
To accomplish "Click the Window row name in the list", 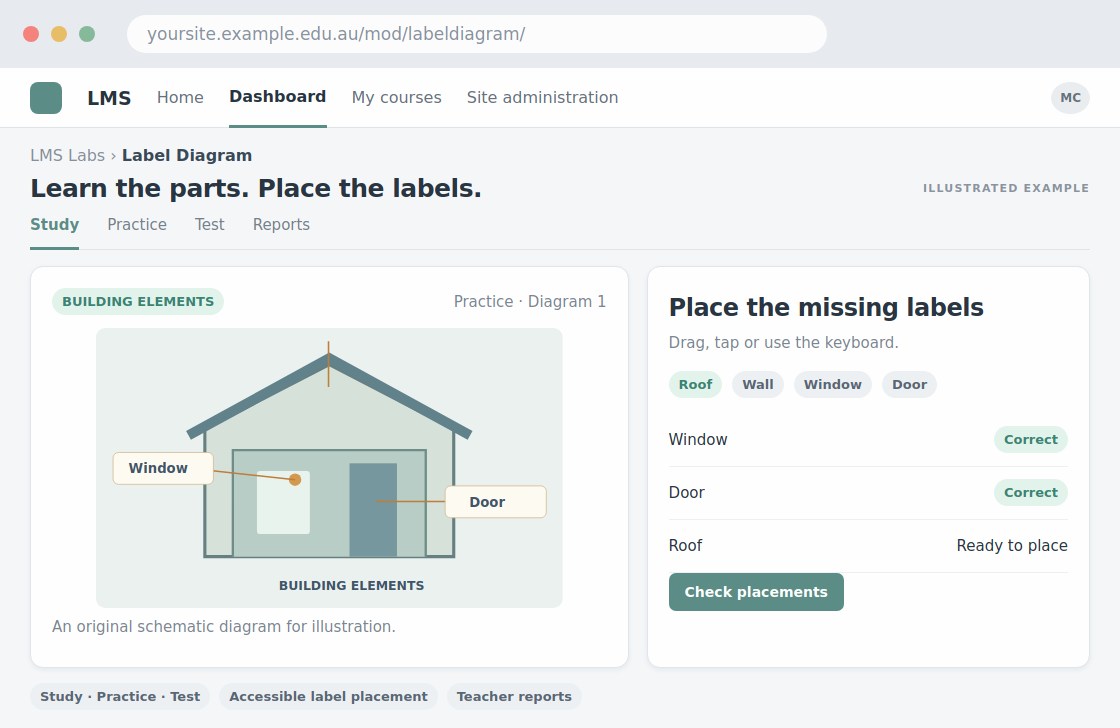I will point(698,439).
